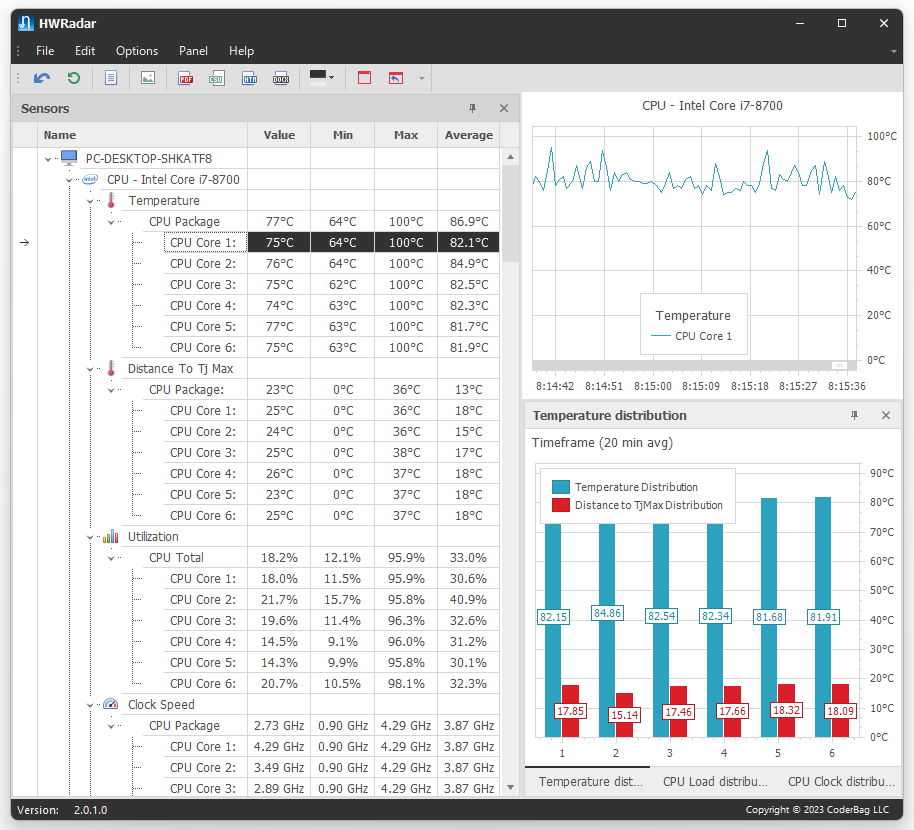Open the dark theme color dropdown
914x830 pixels.
[x=322, y=78]
